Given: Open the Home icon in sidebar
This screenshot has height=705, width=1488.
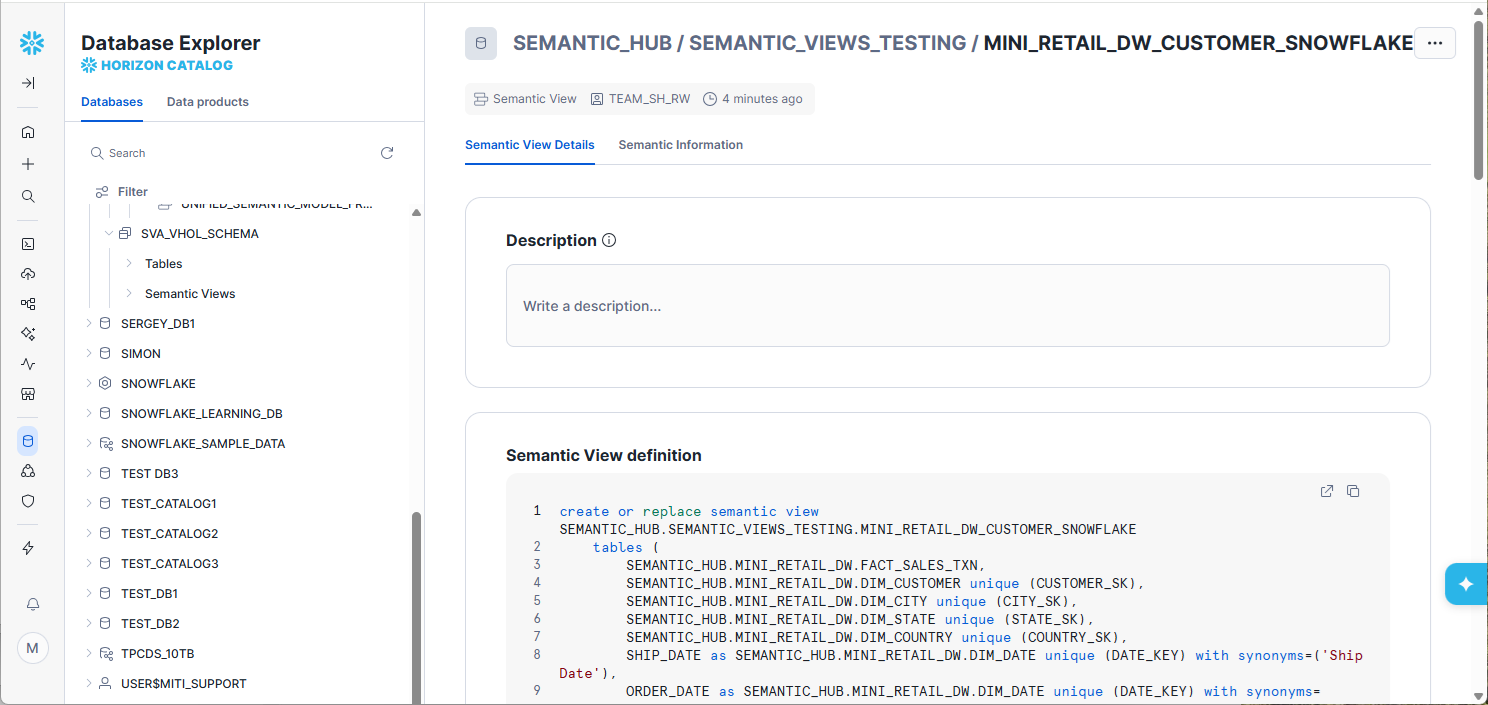Looking at the screenshot, I should pyautogui.click(x=28, y=132).
